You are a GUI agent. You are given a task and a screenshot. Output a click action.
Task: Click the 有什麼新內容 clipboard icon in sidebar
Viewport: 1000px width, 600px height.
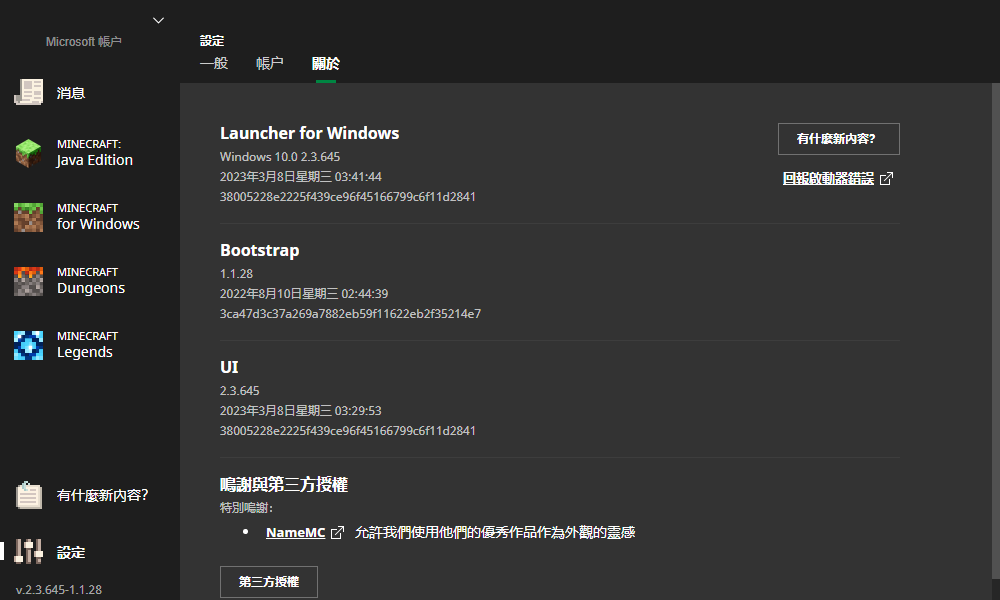(29, 495)
